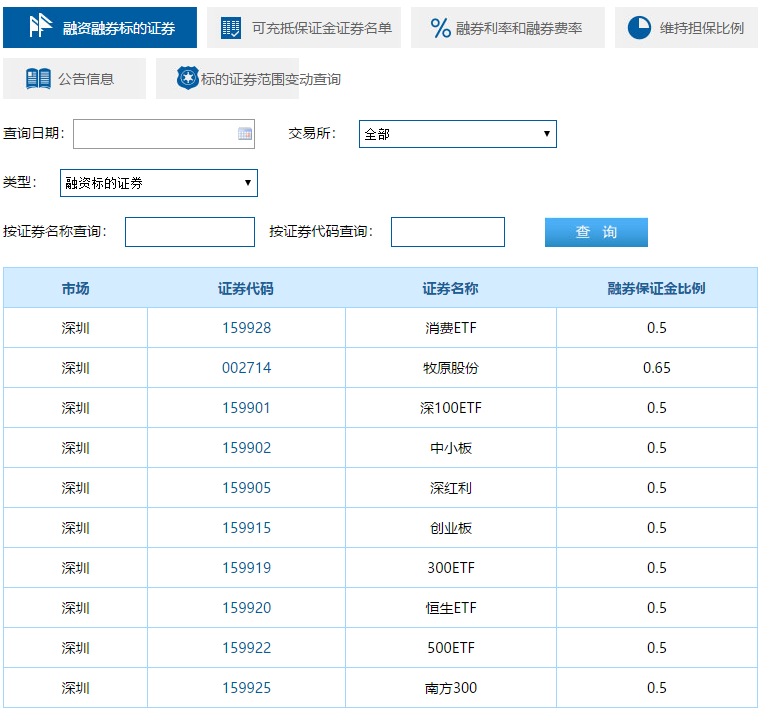Click 深圳 market cell in 500ETF row

pyautogui.click(x=76, y=648)
